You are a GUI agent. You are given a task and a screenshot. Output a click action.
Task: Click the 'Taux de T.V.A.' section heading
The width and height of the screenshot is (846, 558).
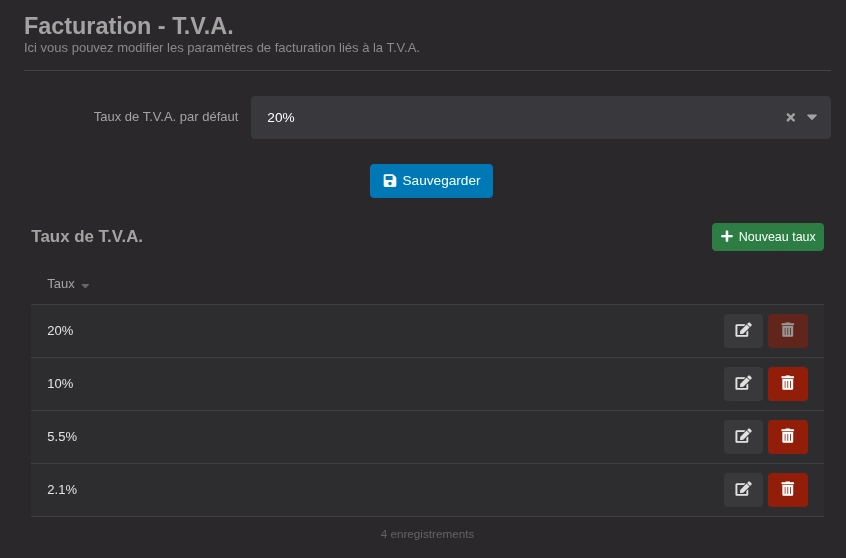(x=87, y=236)
